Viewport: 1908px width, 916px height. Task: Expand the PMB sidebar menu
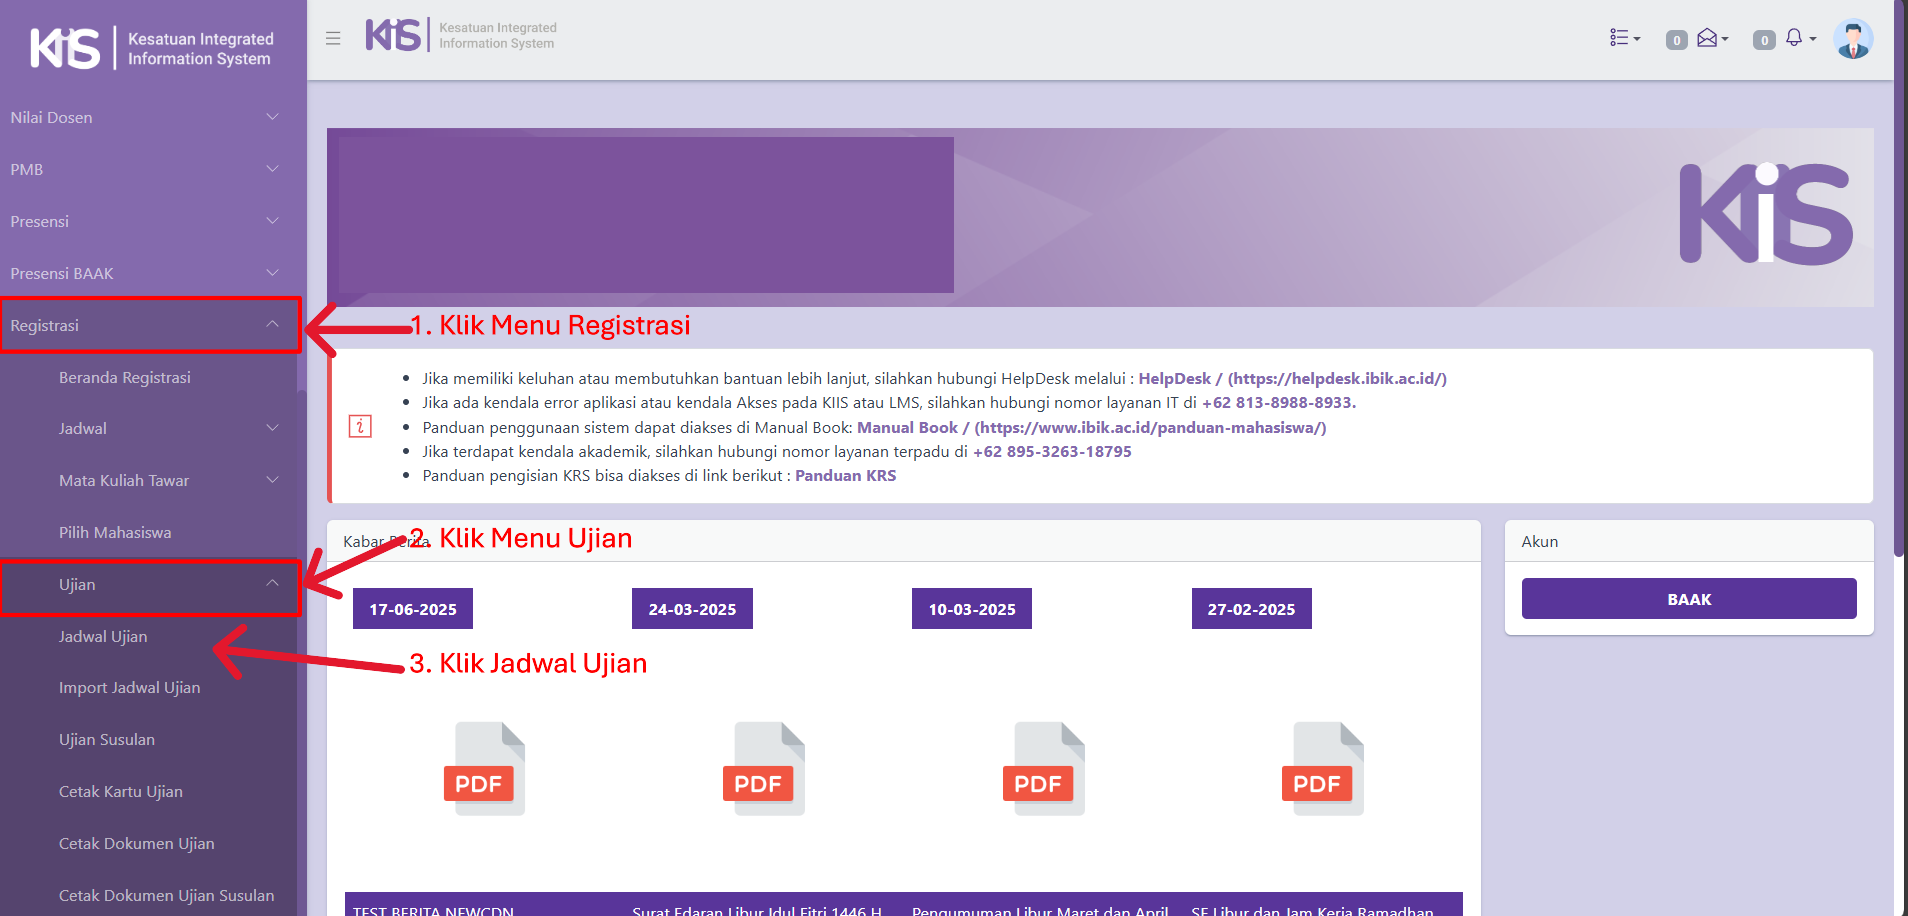(x=145, y=169)
